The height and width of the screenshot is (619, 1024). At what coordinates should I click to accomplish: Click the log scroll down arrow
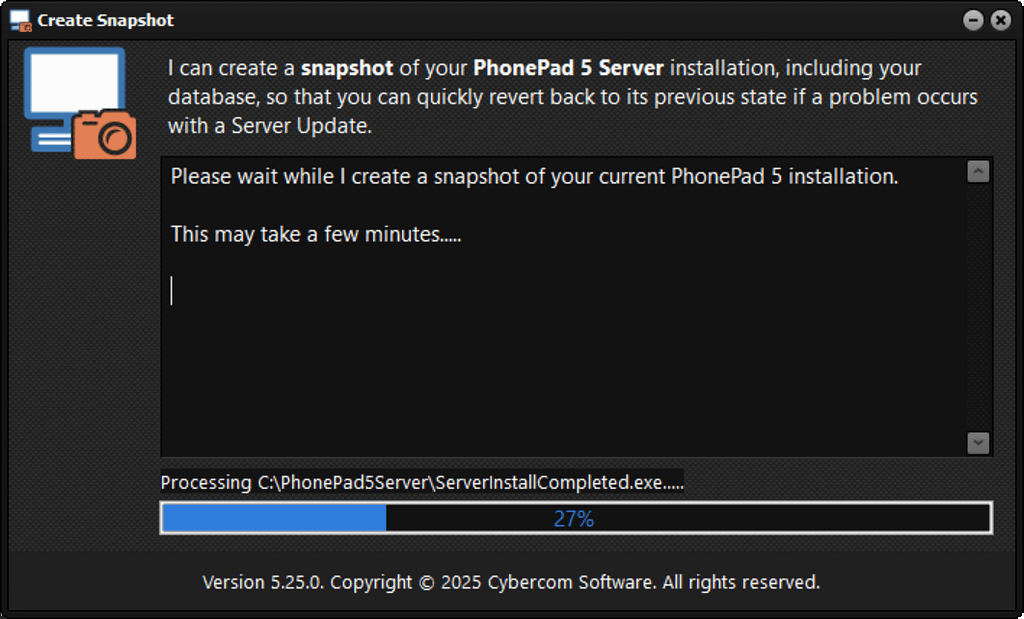click(978, 443)
